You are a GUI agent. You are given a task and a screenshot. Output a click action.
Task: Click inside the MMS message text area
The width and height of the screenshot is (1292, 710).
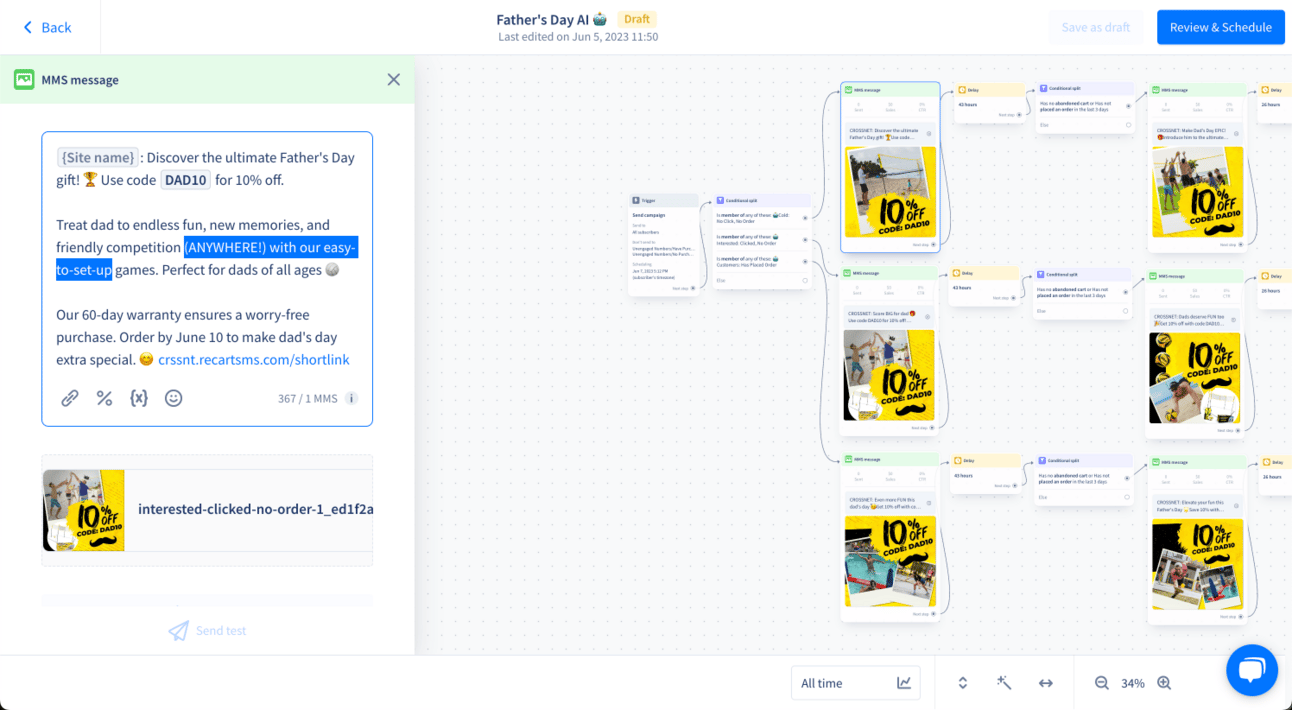click(x=207, y=258)
